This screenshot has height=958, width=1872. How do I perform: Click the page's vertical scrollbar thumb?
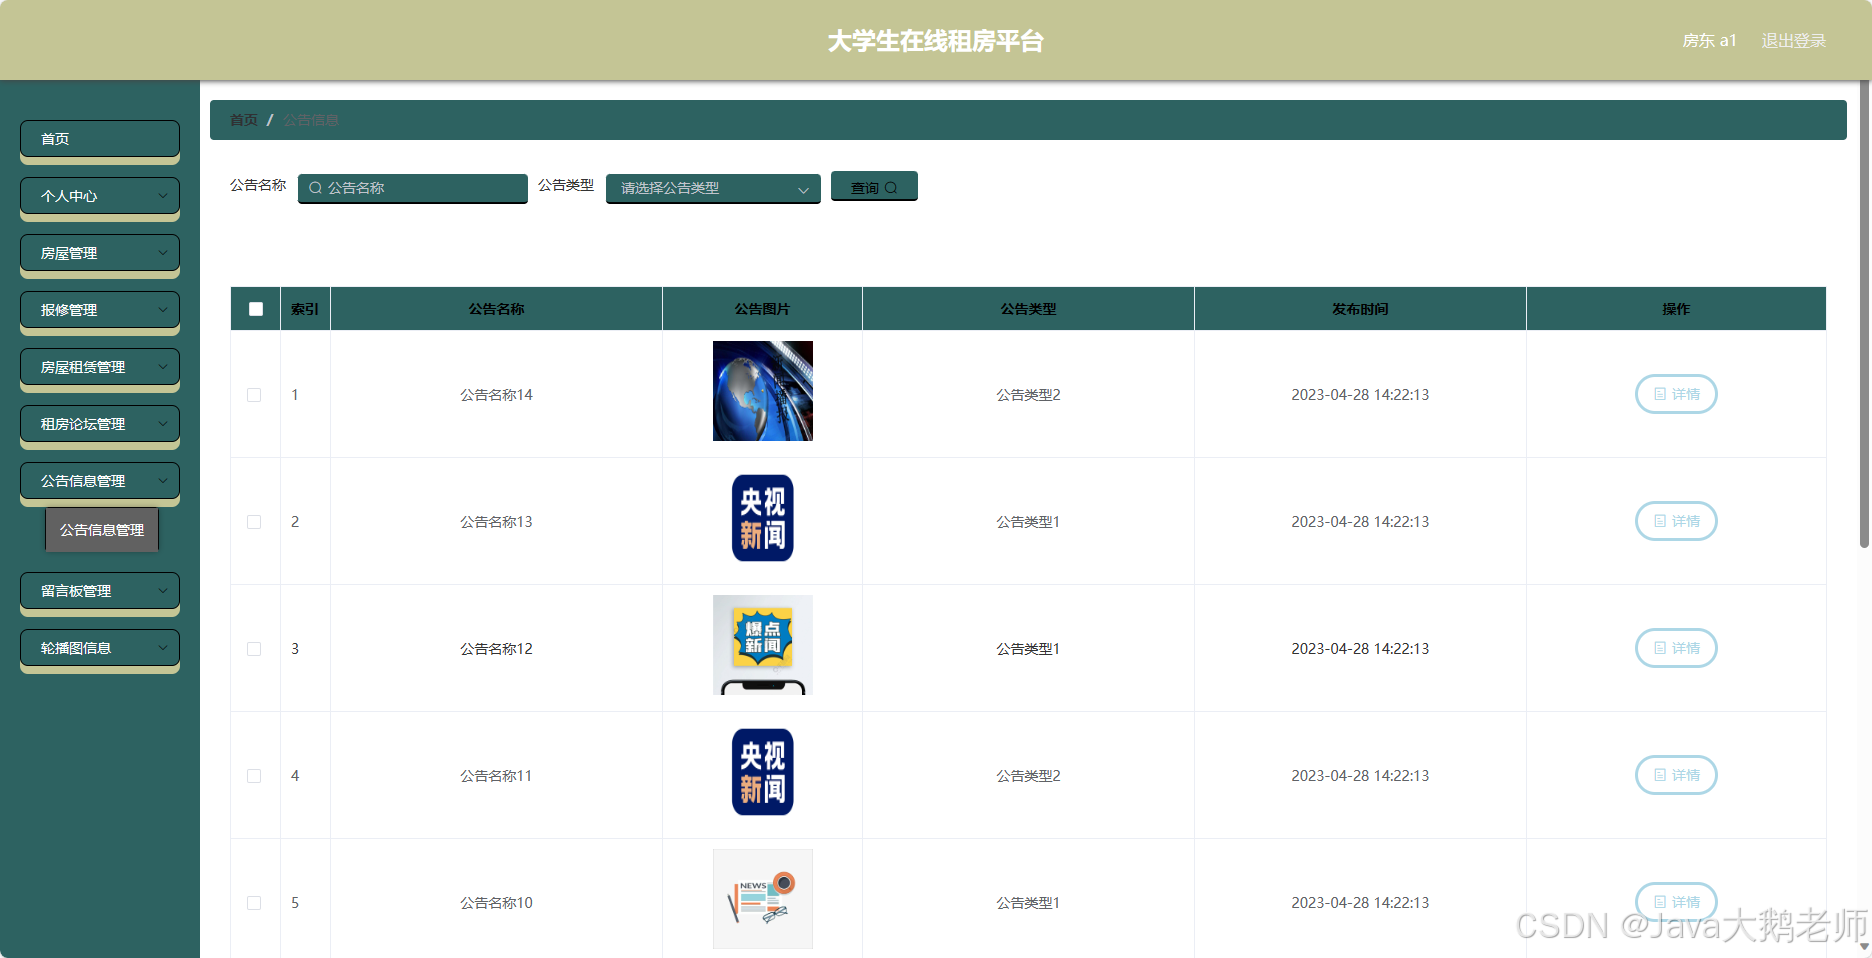click(x=1864, y=314)
